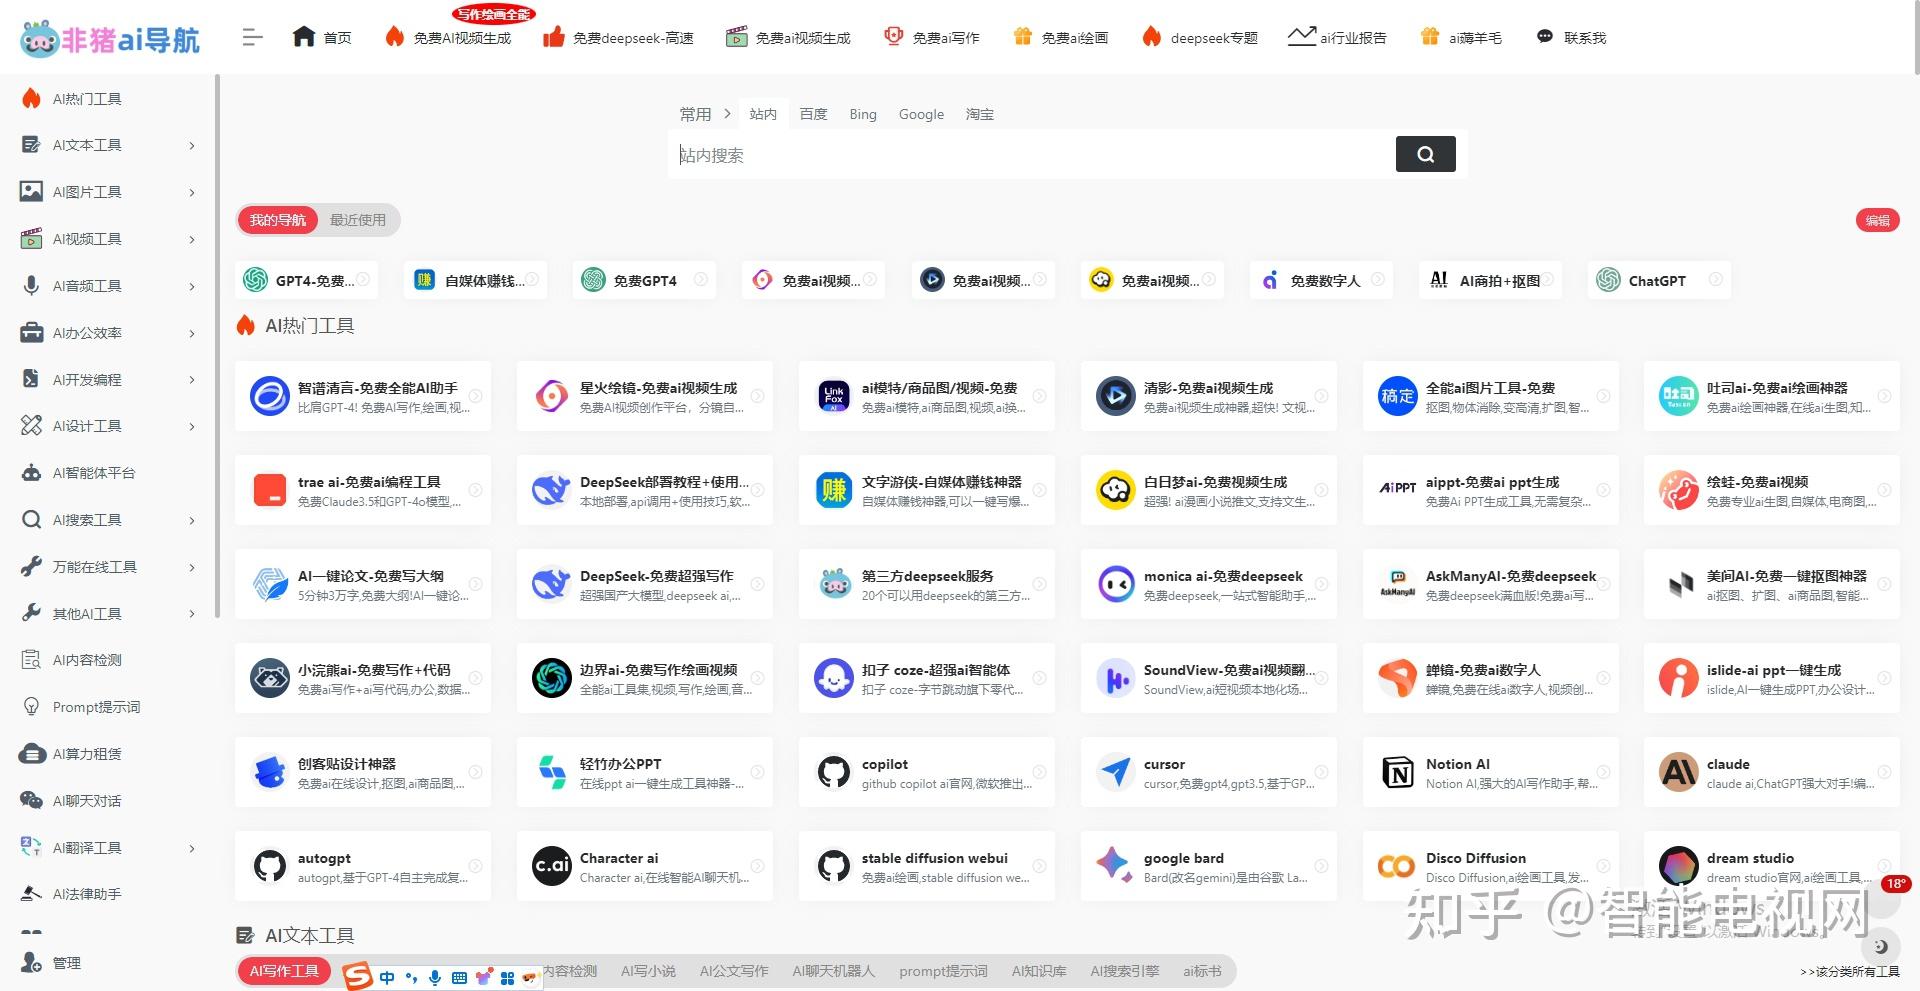Open the AI商拍+抠图 shortcut link

point(1489,280)
